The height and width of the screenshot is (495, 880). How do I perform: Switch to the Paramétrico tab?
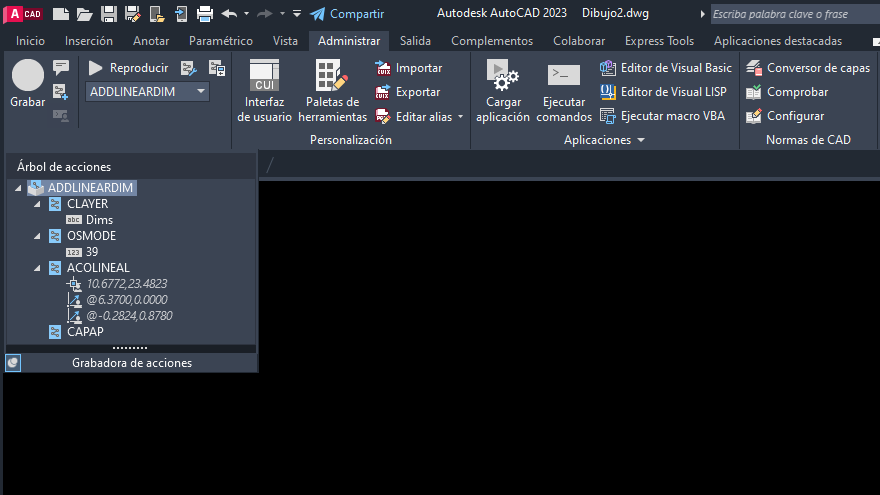pyautogui.click(x=221, y=41)
